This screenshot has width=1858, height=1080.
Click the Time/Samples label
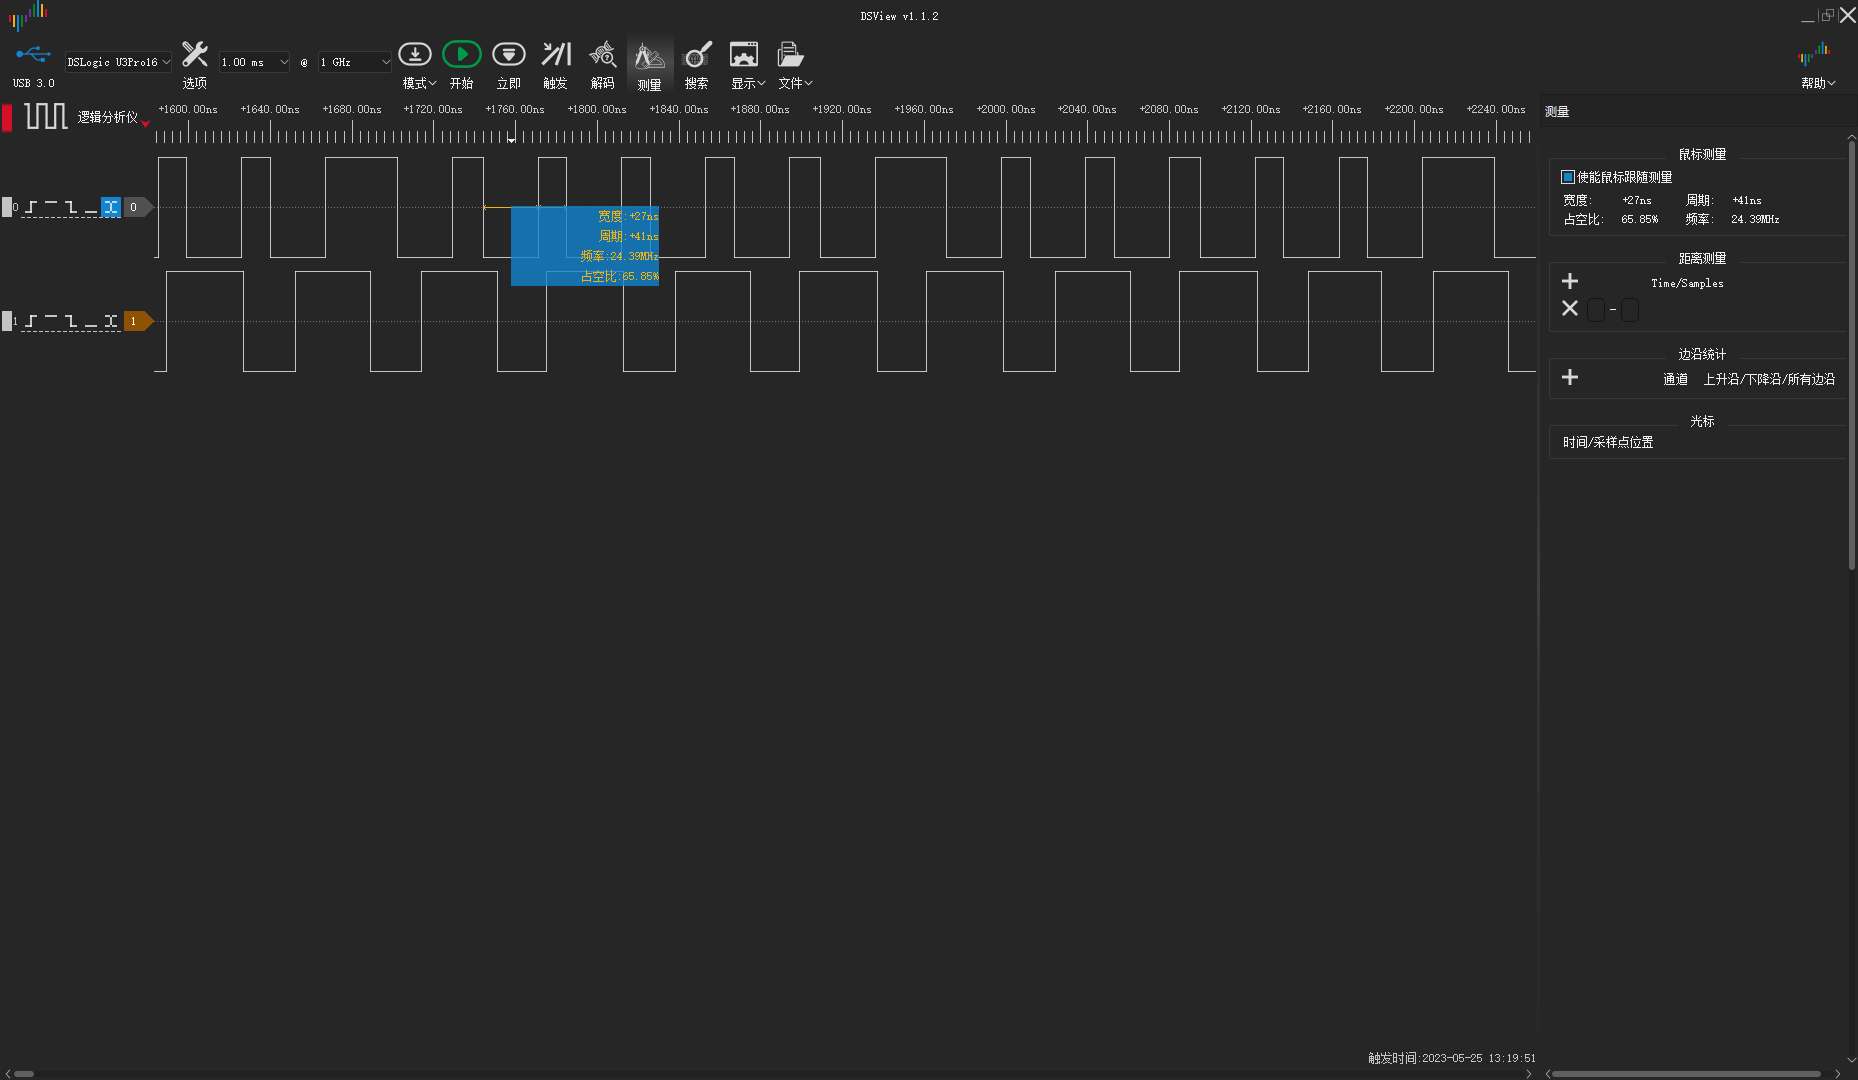point(1687,283)
